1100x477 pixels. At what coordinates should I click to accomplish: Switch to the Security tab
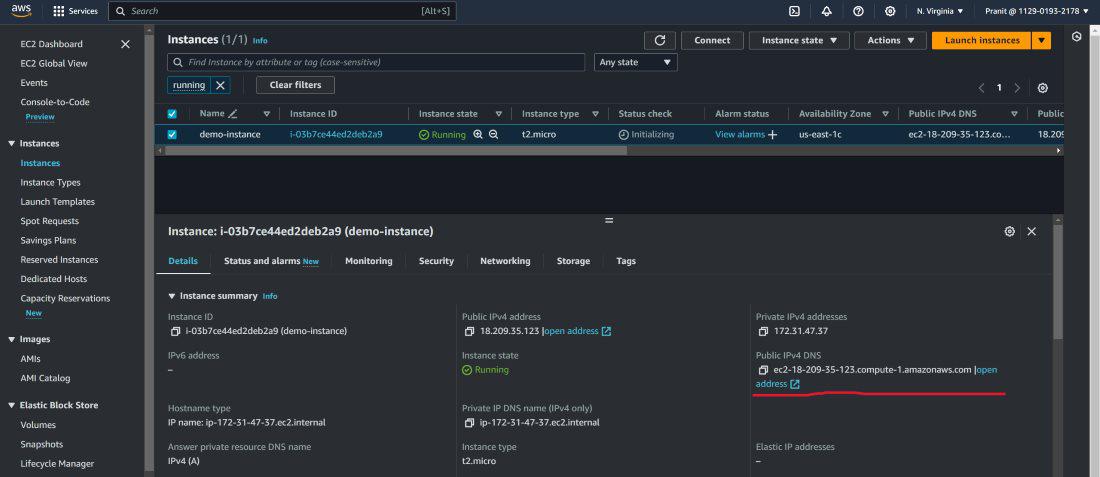pyautogui.click(x=436, y=261)
